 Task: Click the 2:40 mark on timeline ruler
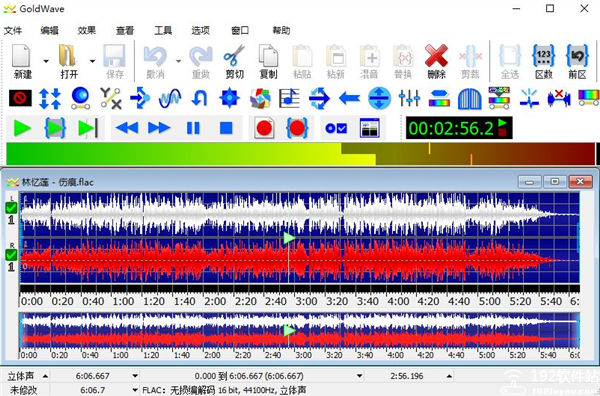coord(276,301)
